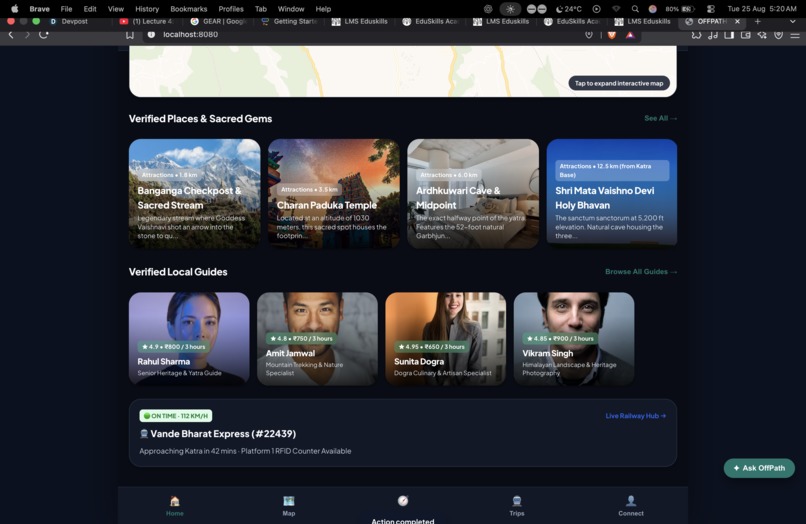Click the Ask OffPath assistant button
The image size is (806, 524).
pos(759,468)
